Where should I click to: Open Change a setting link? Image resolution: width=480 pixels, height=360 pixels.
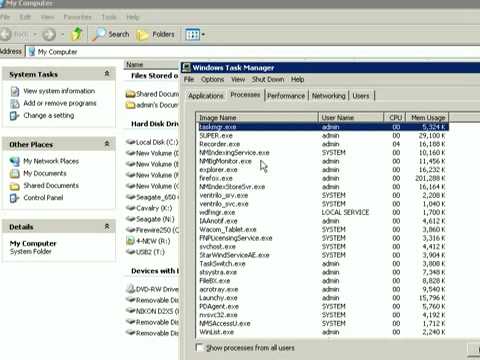point(49,116)
